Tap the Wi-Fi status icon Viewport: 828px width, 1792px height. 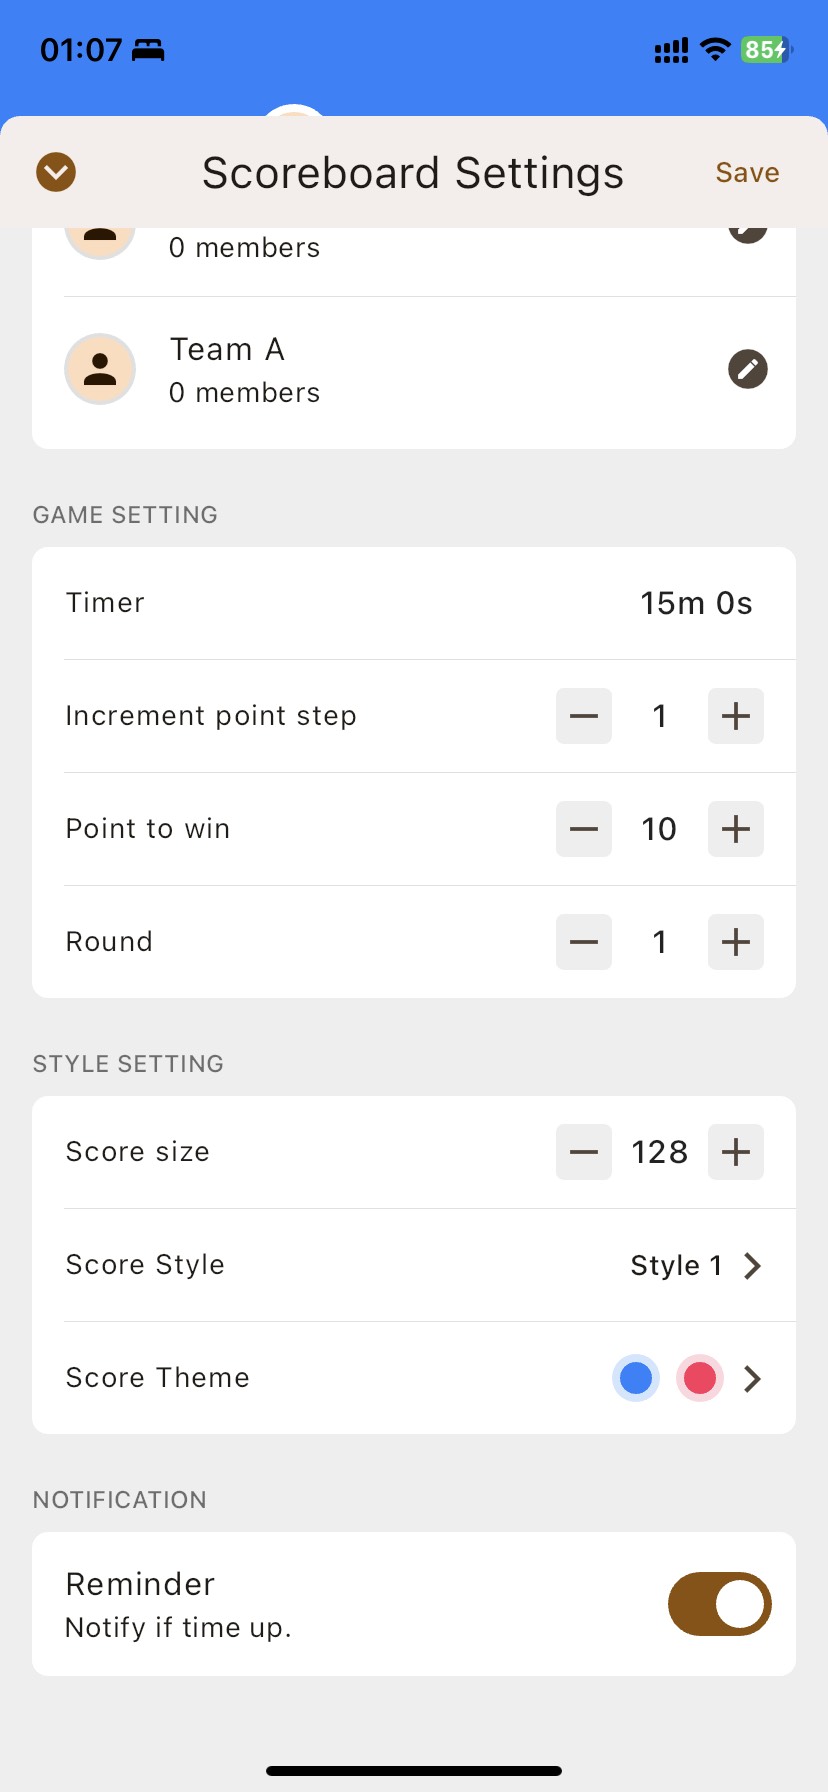pos(715,49)
